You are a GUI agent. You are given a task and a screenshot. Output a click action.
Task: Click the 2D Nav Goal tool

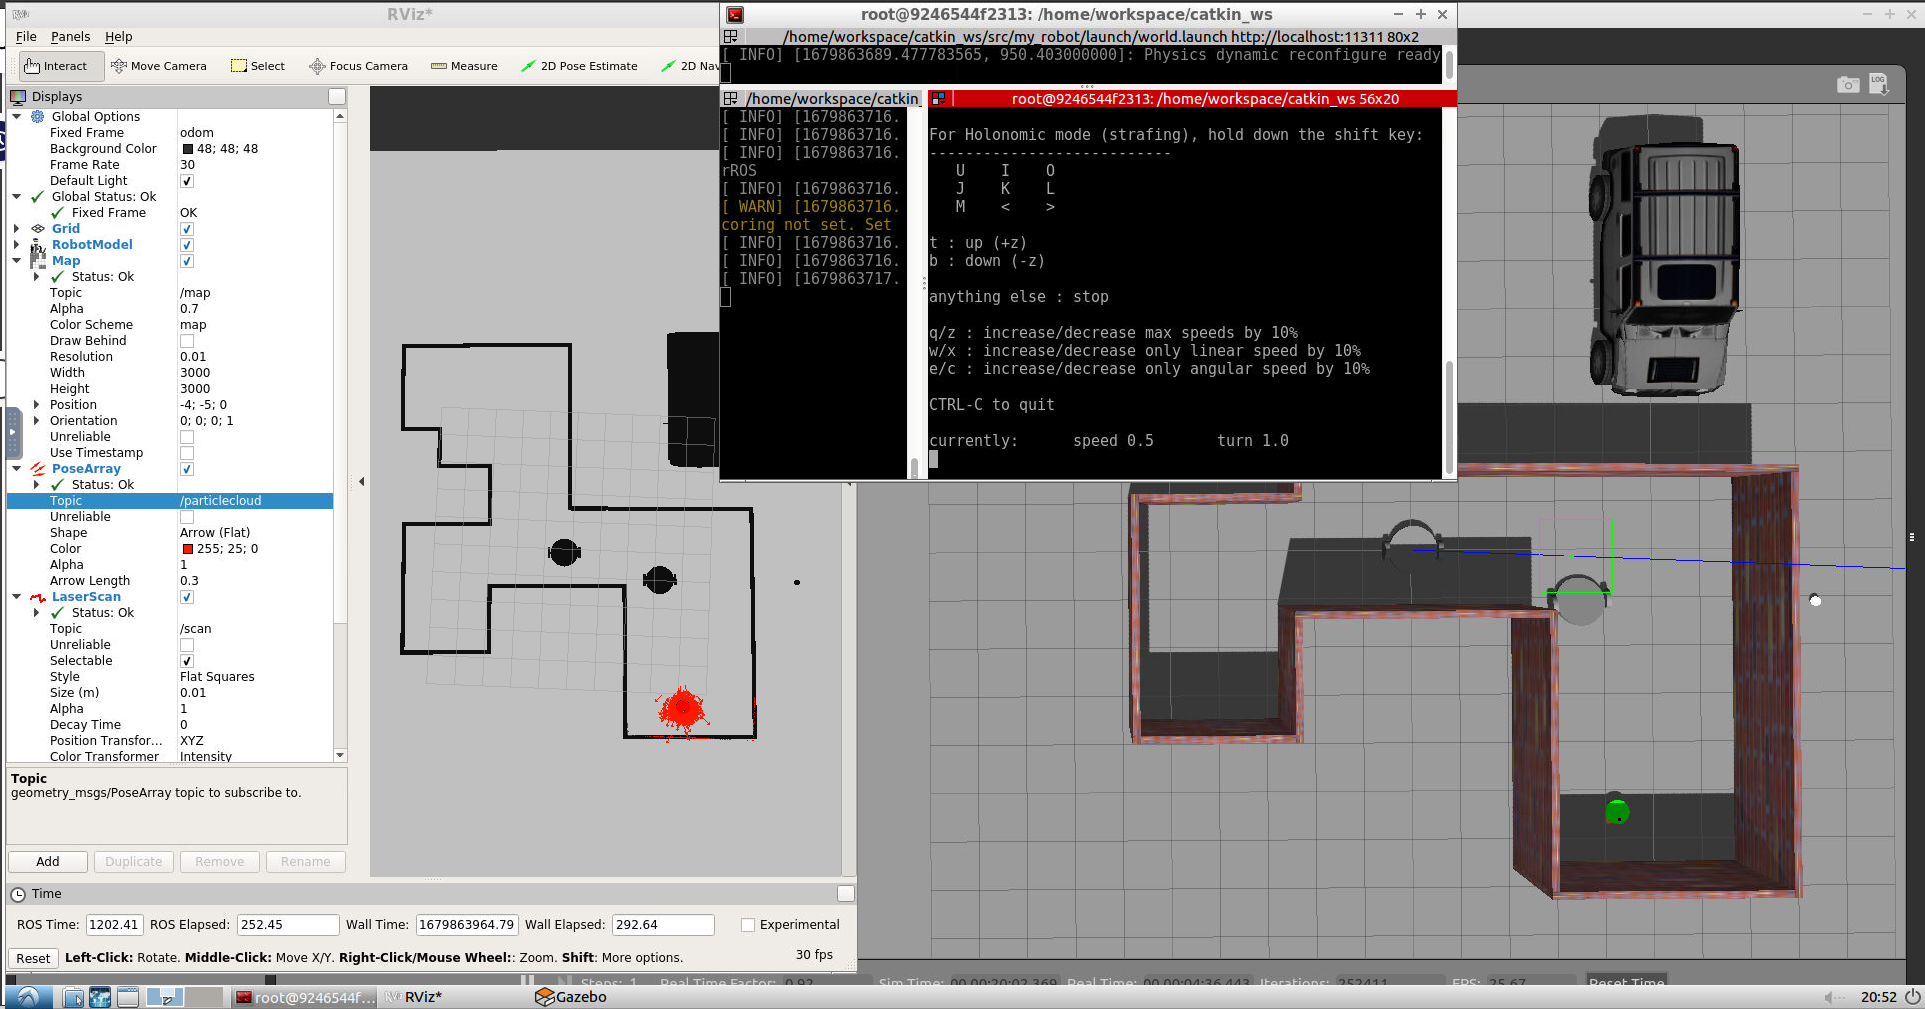point(689,66)
